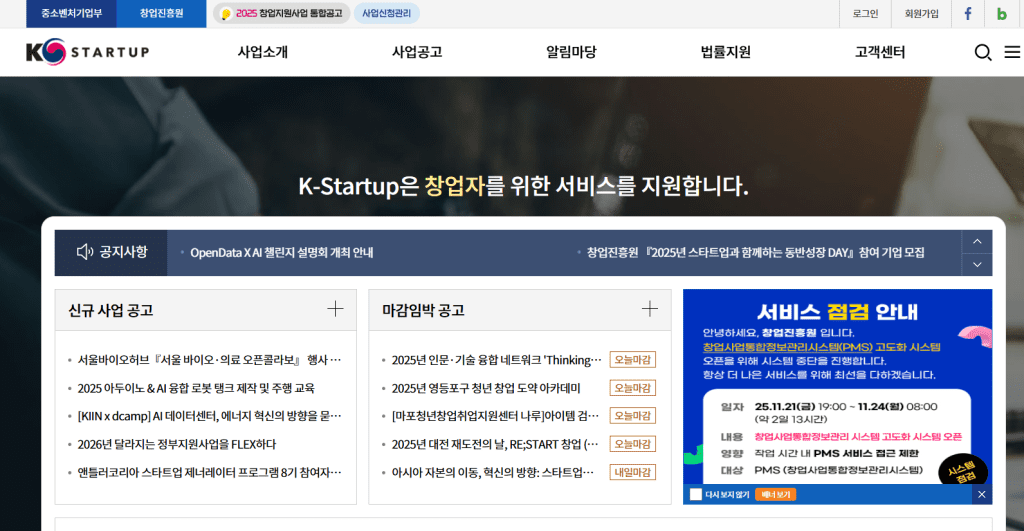Screen dimensions: 1024x531
Task: Open the 사업공고 menu
Action: (x=417, y=52)
